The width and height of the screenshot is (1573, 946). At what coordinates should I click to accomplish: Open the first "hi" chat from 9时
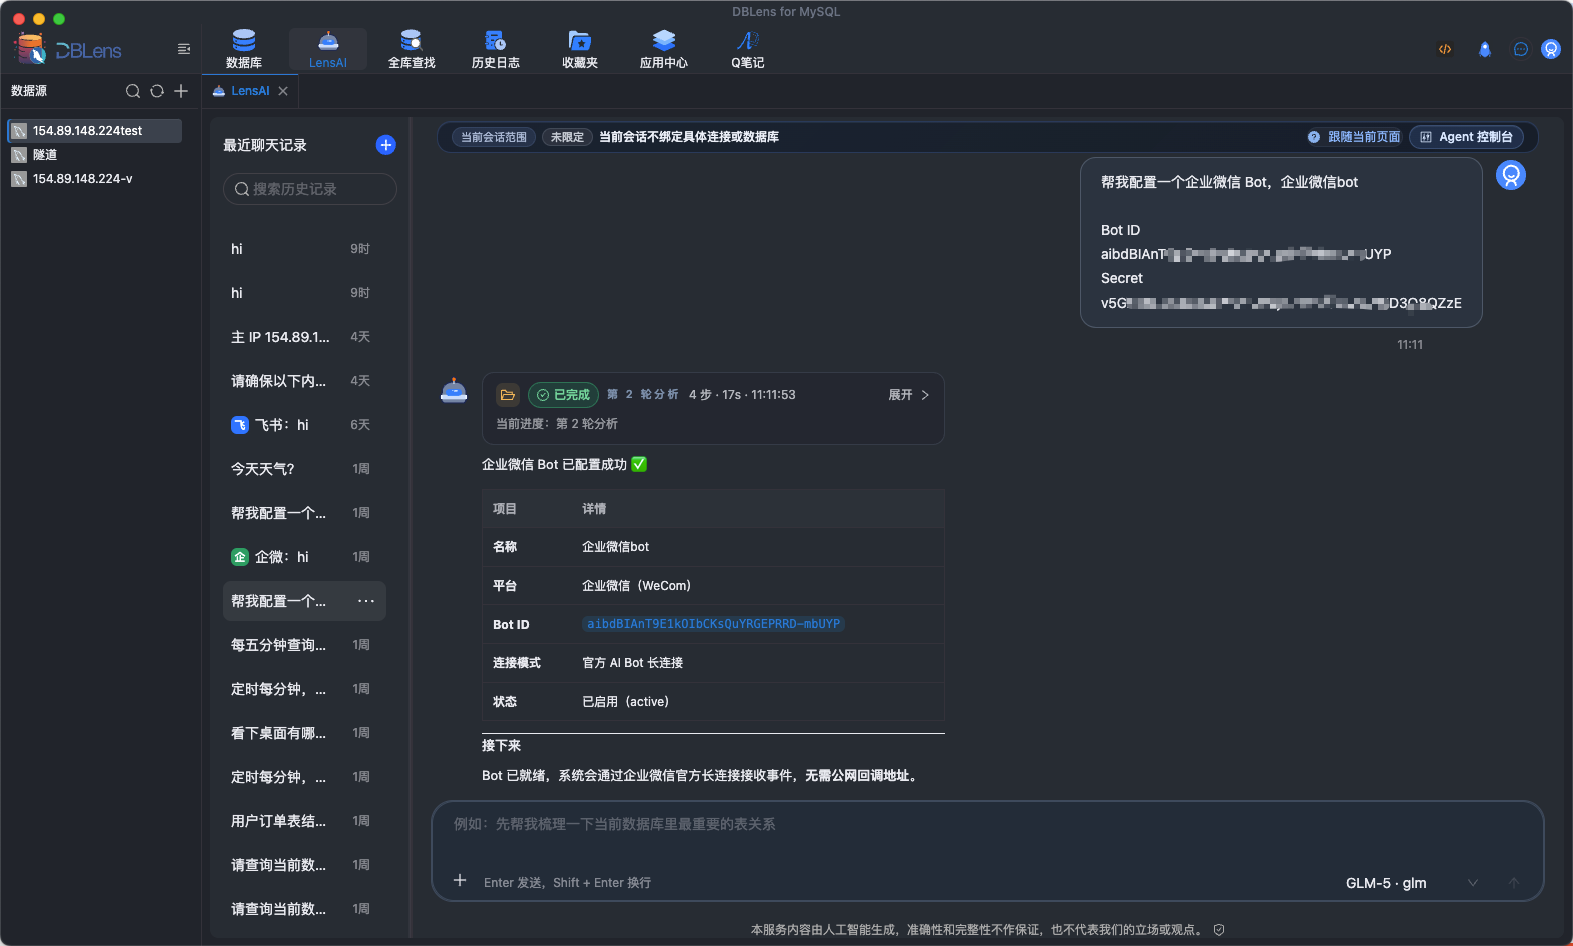(x=304, y=249)
